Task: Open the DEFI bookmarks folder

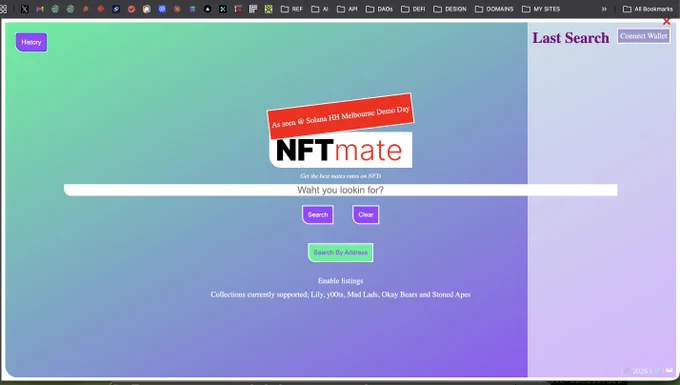Action: coord(413,9)
